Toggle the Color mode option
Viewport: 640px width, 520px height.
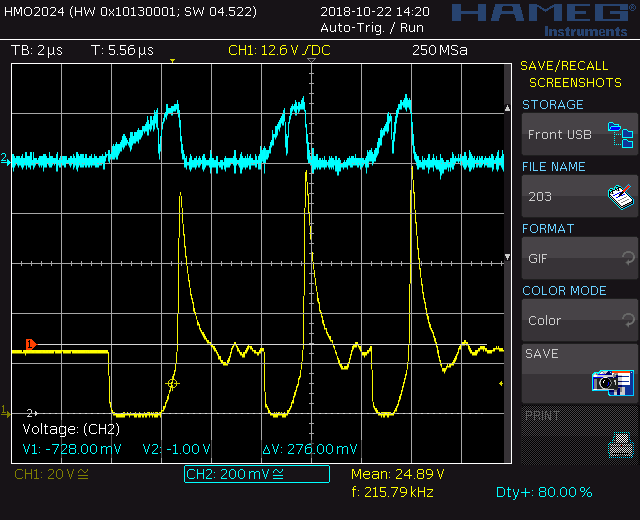[x=580, y=320]
